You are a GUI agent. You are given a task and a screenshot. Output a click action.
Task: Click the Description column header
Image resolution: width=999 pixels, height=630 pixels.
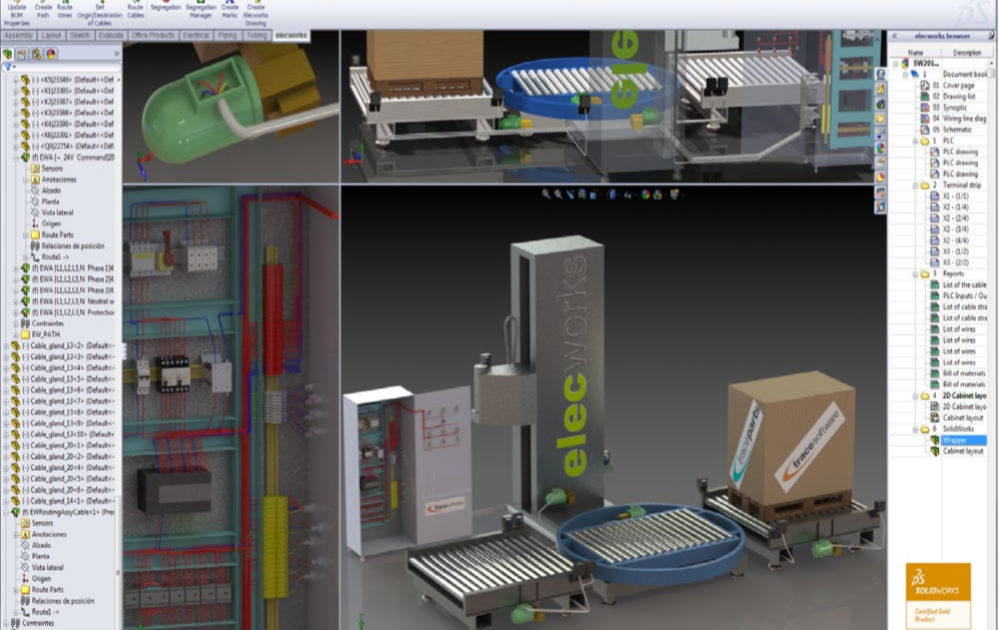pos(967,52)
